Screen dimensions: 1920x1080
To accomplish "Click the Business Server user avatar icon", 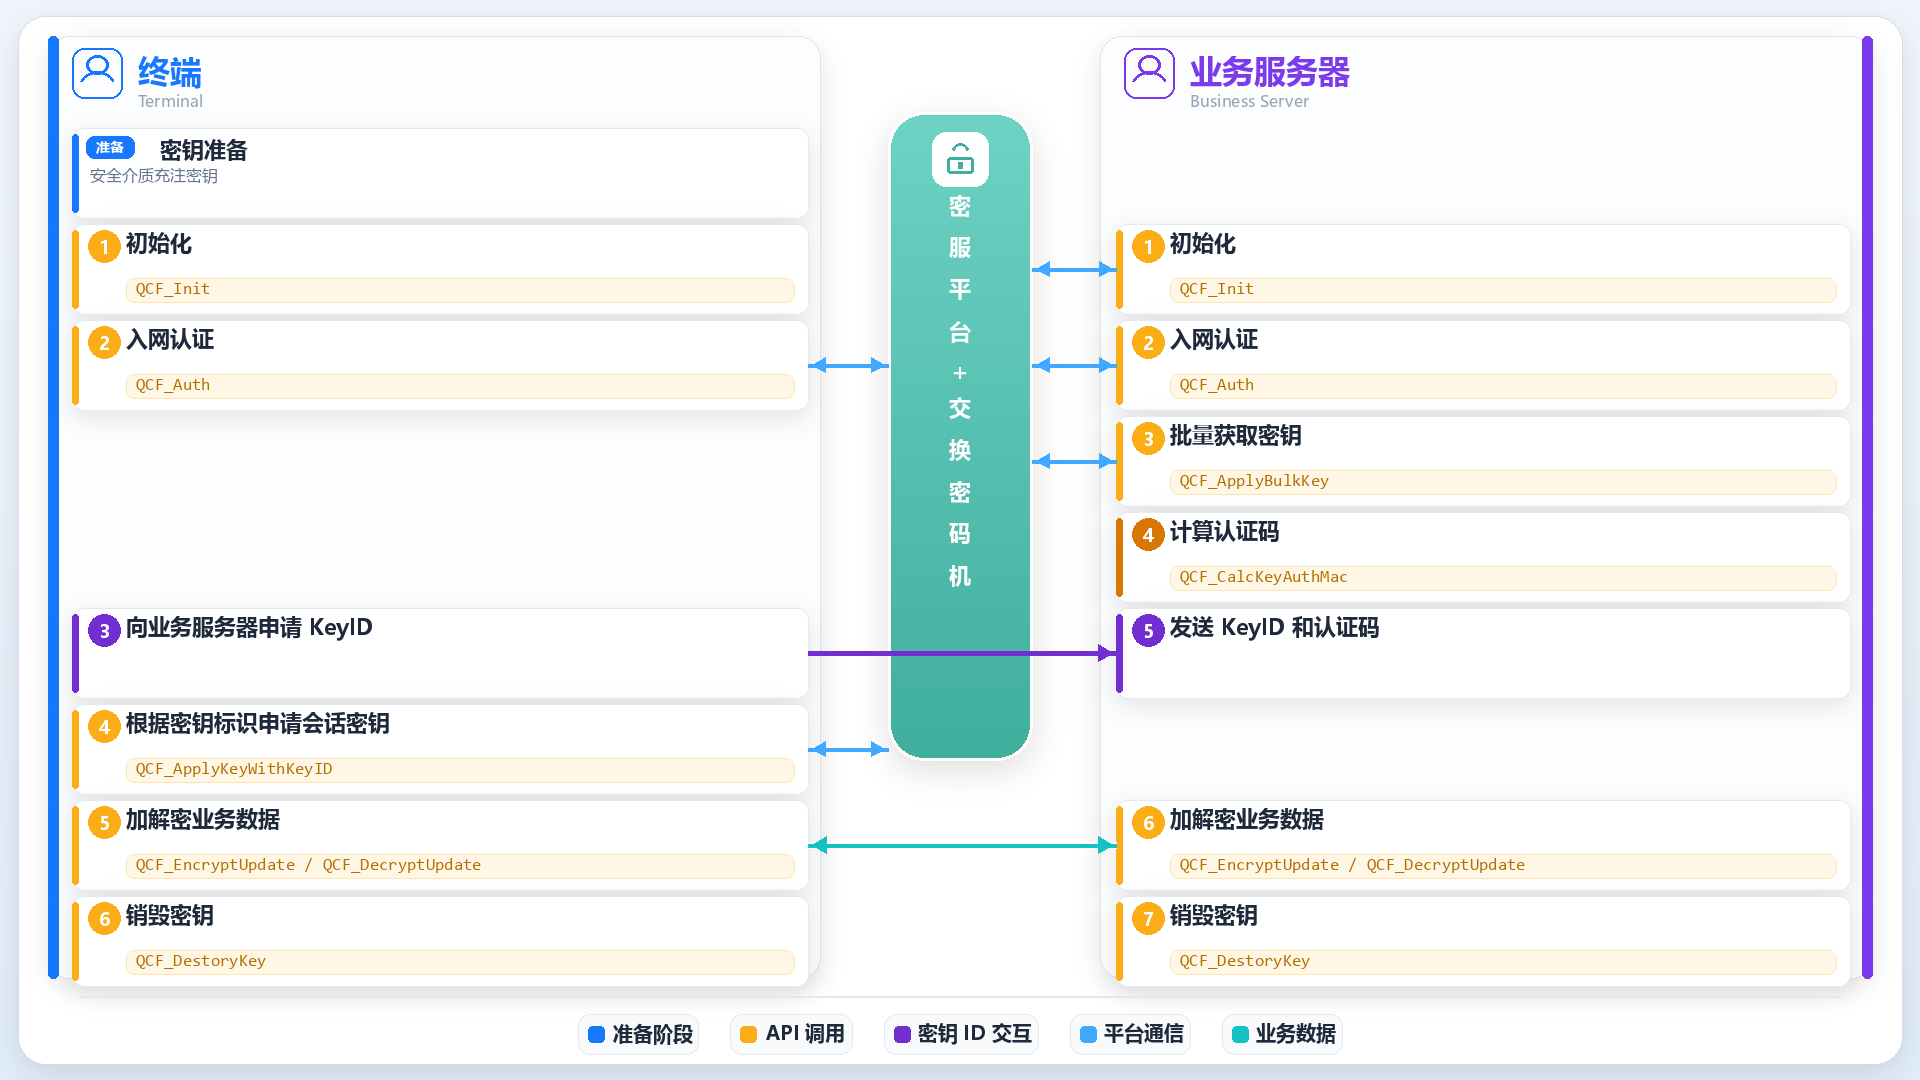I will coord(1149,73).
